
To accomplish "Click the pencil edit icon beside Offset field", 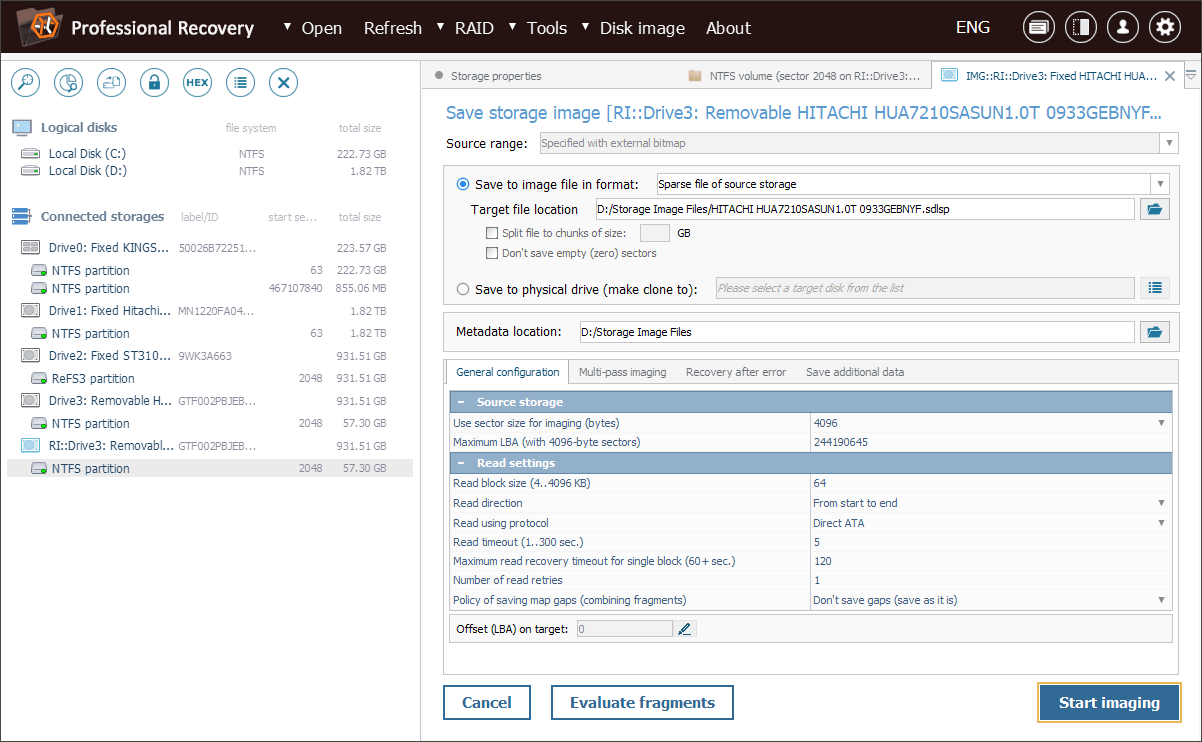I will pyautogui.click(x=685, y=629).
